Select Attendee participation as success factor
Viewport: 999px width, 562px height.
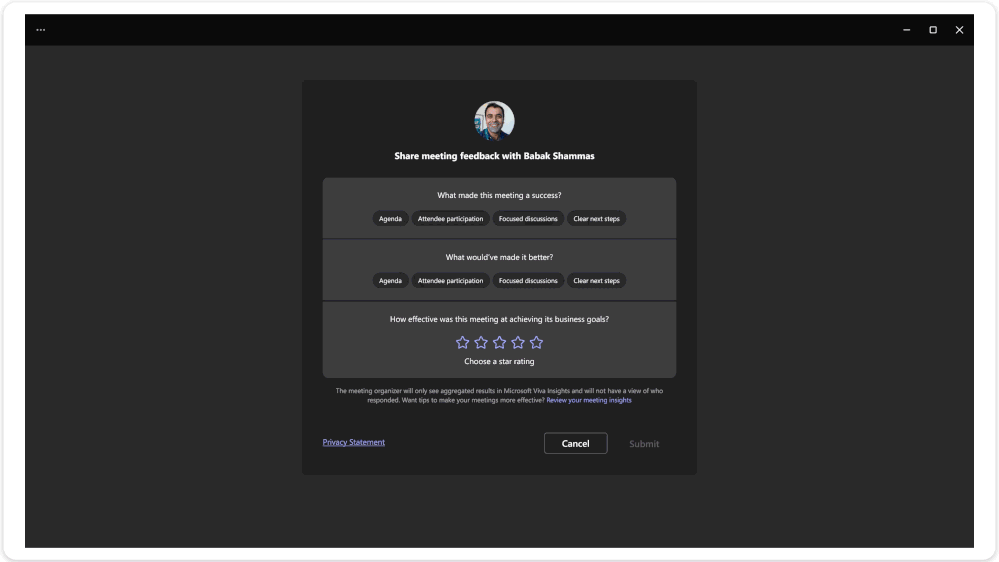pos(450,219)
